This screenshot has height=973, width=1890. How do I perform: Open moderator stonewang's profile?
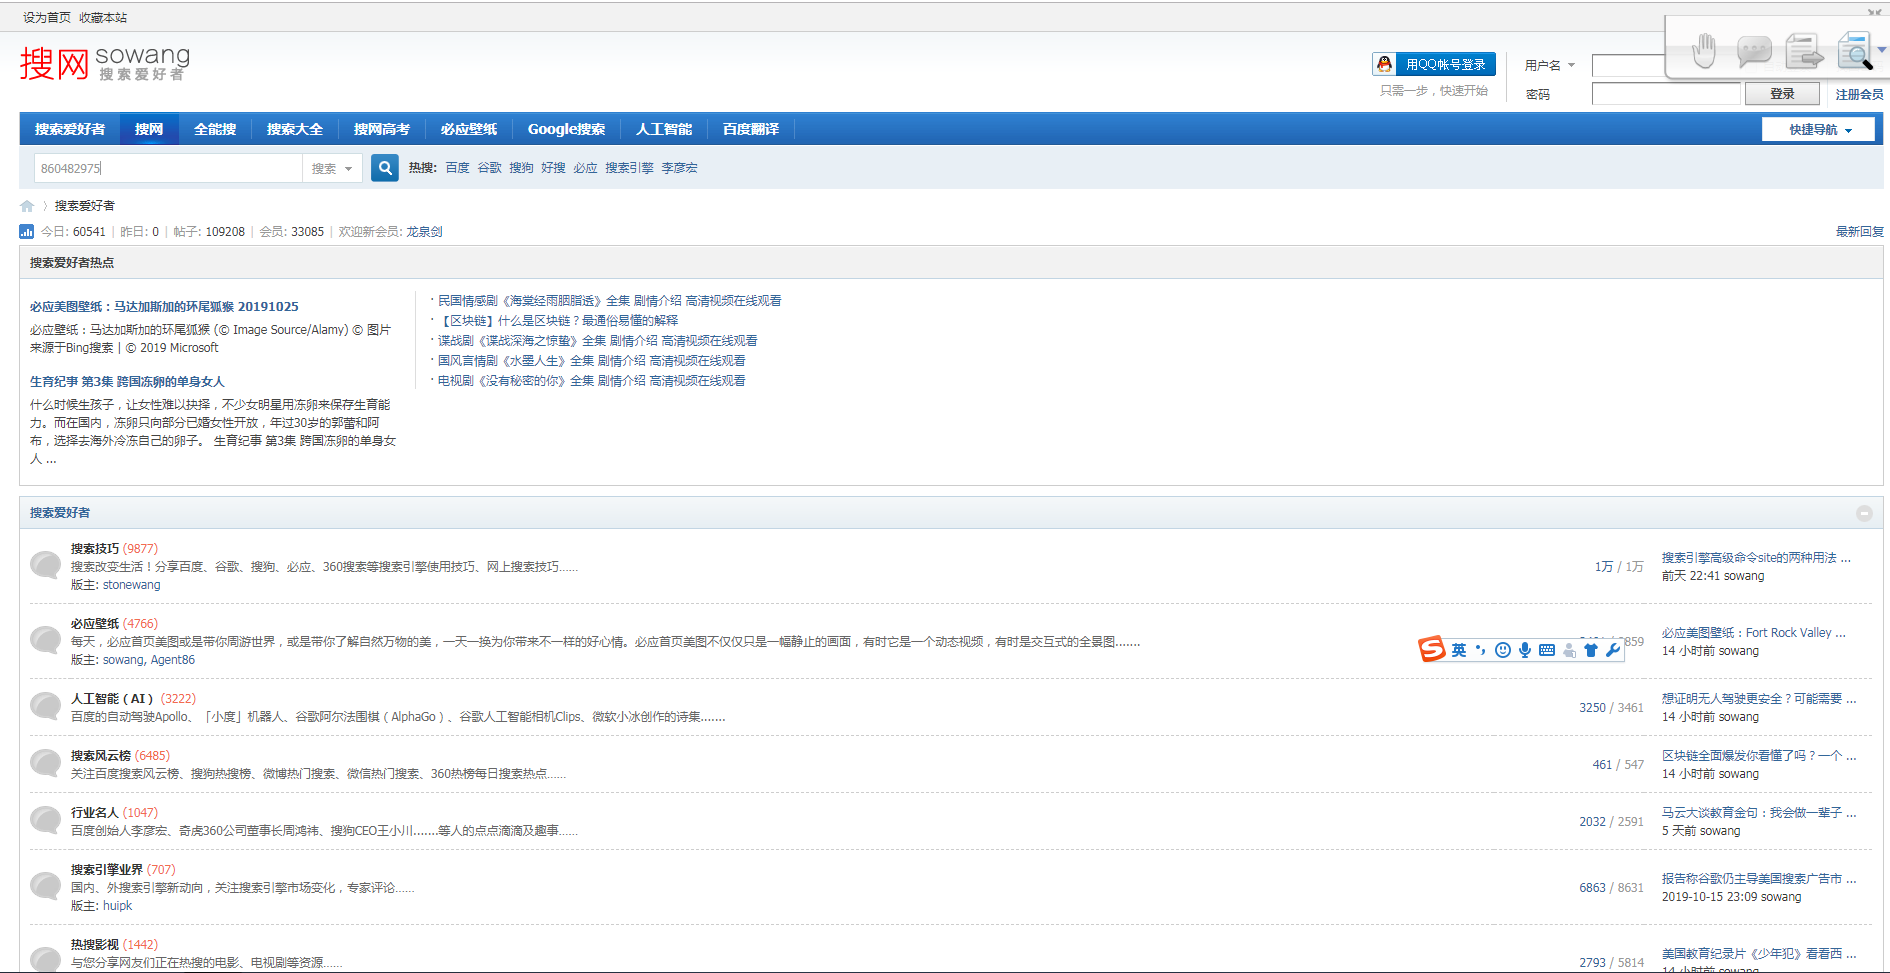point(131,585)
